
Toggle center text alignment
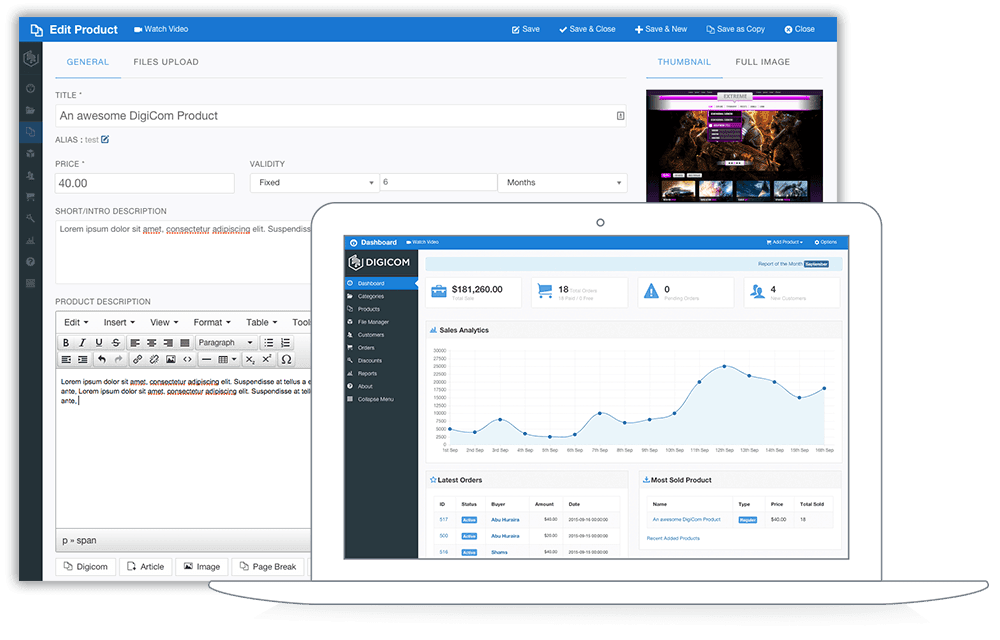point(152,343)
